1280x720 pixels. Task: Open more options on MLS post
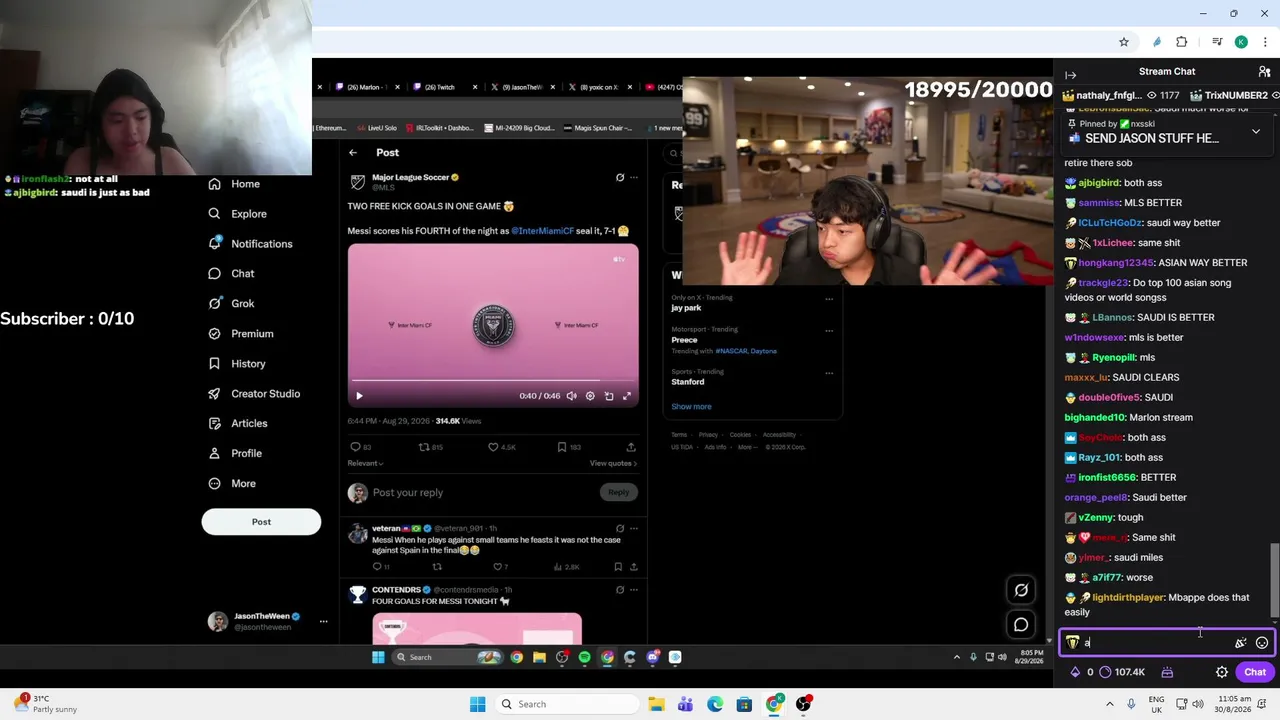pyautogui.click(x=634, y=178)
